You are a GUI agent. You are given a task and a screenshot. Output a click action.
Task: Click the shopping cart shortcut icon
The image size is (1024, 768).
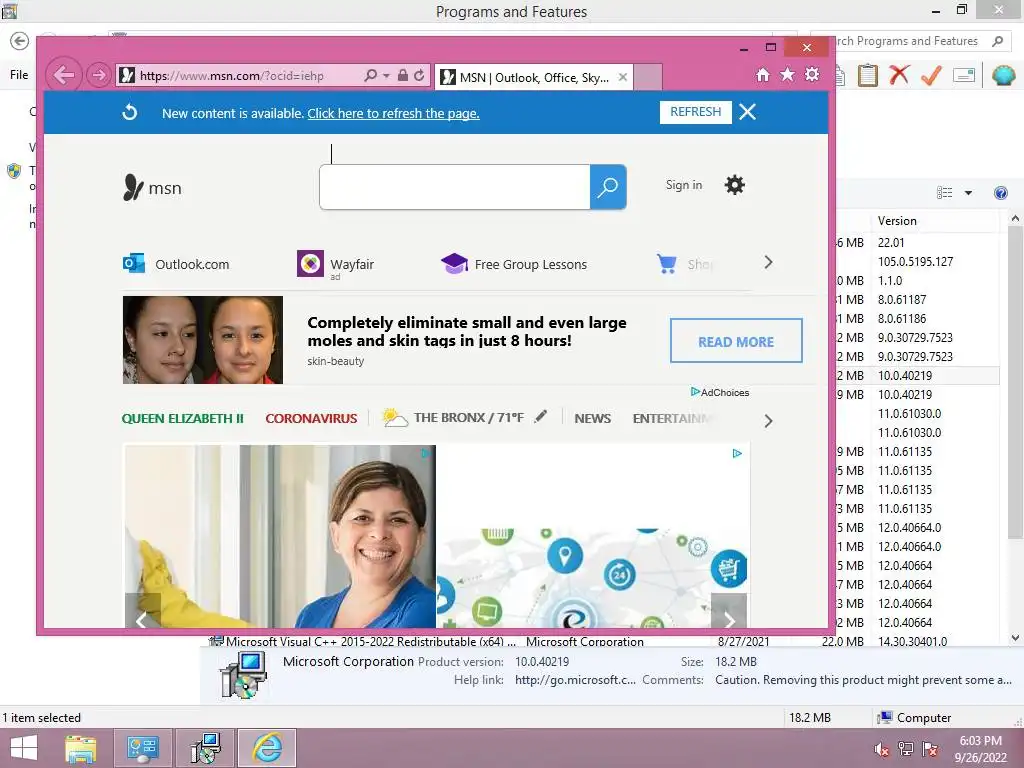[667, 264]
